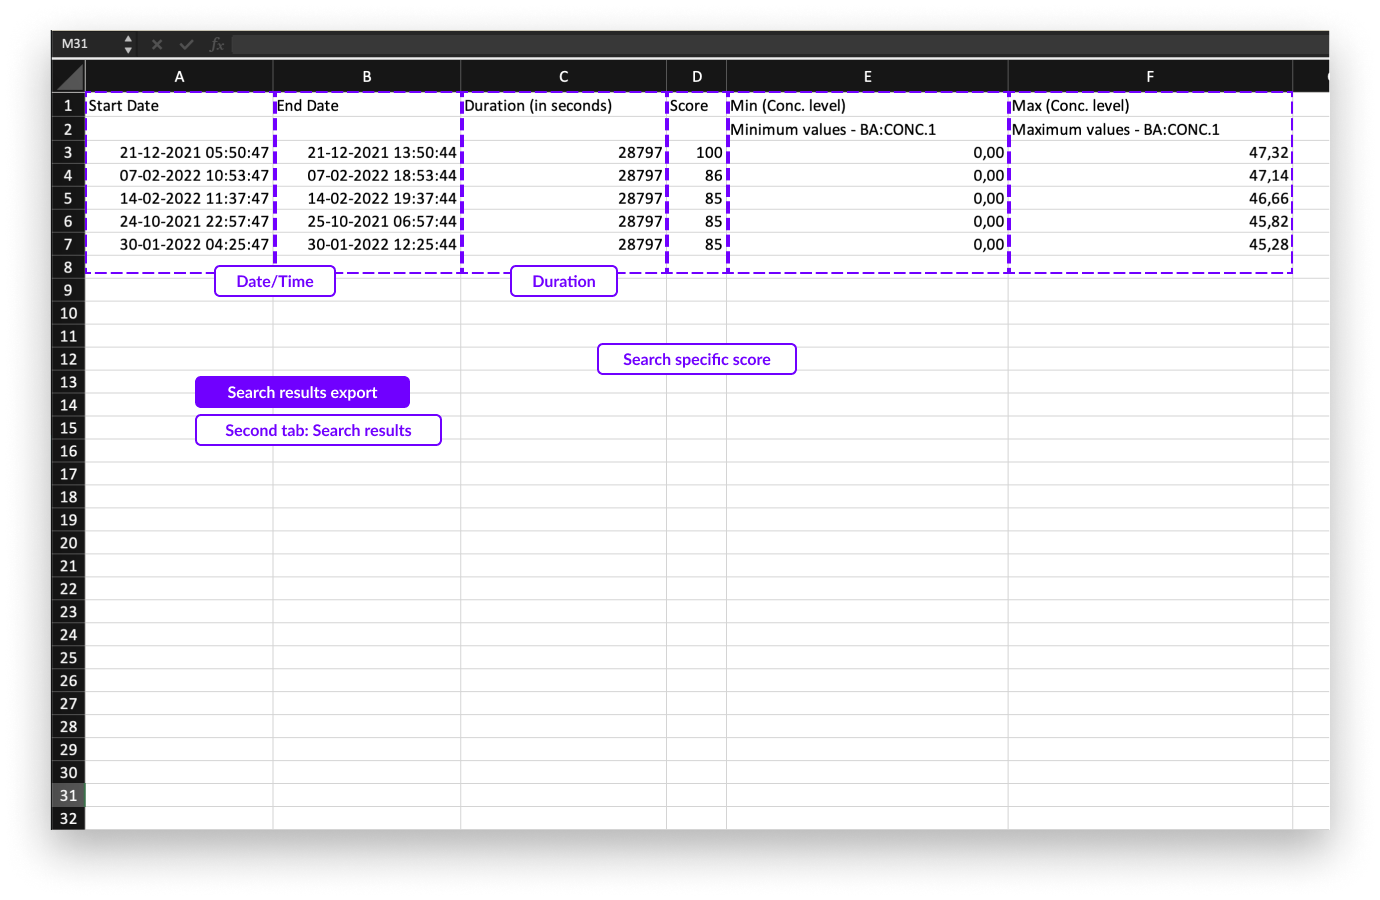Select row 3 by clicking its row number
Image resolution: width=1380 pixels, height=900 pixels.
point(67,152)
